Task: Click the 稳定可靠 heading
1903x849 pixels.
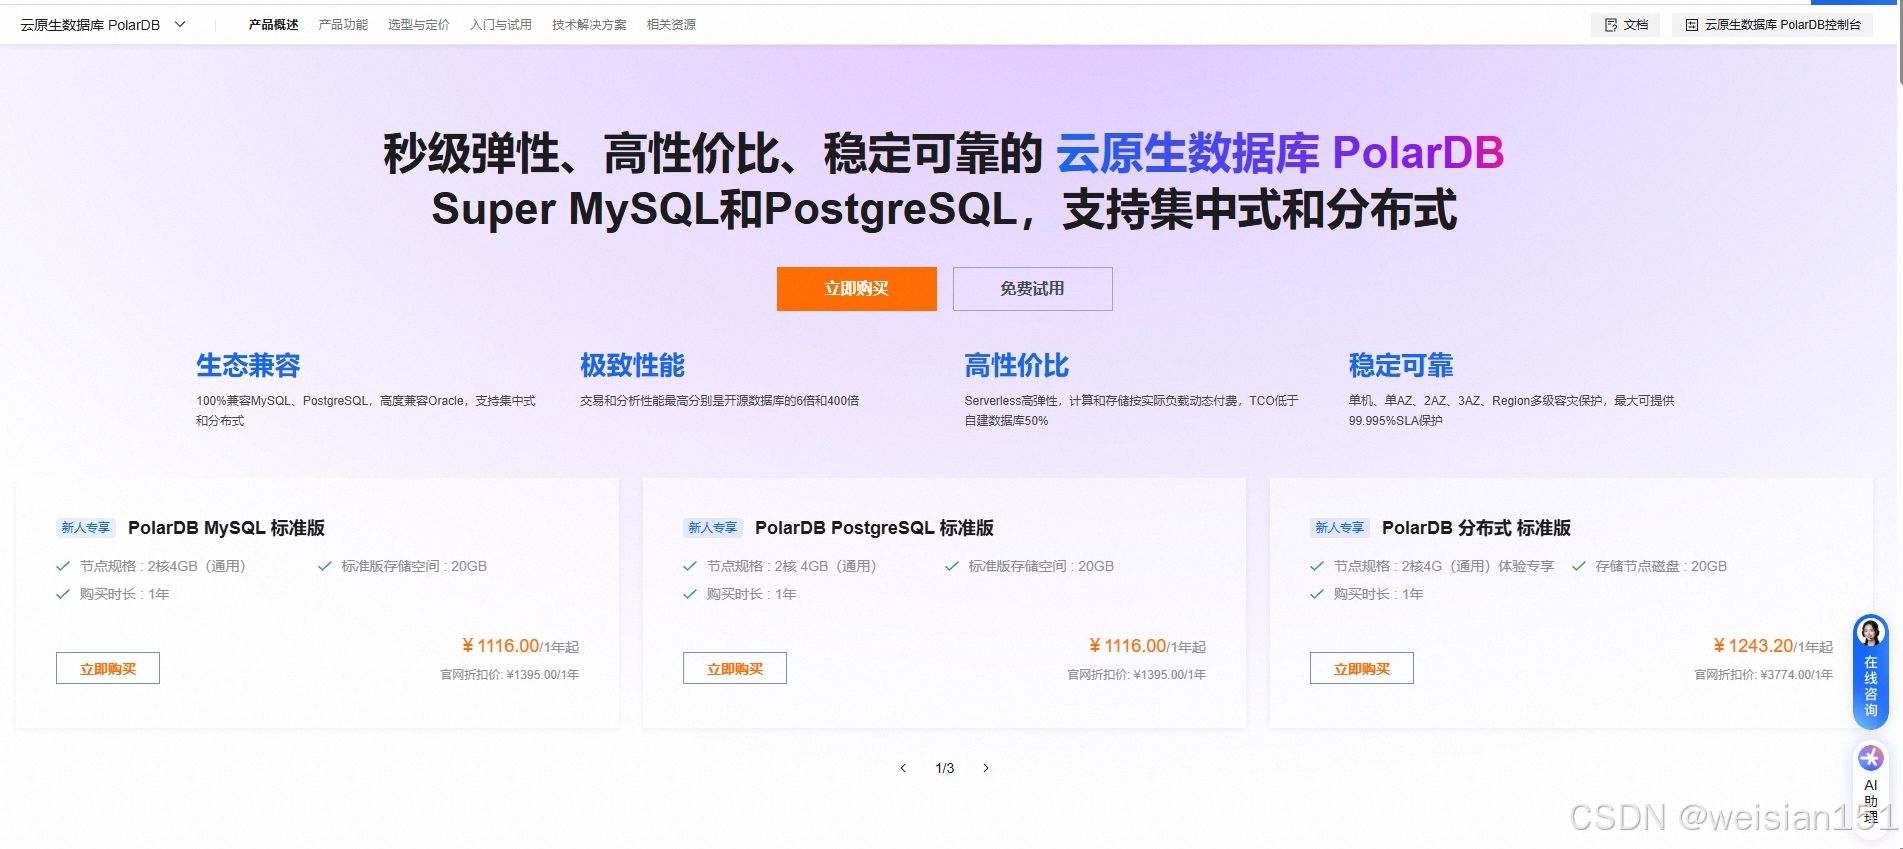Action: click(x=1401, y=366)
